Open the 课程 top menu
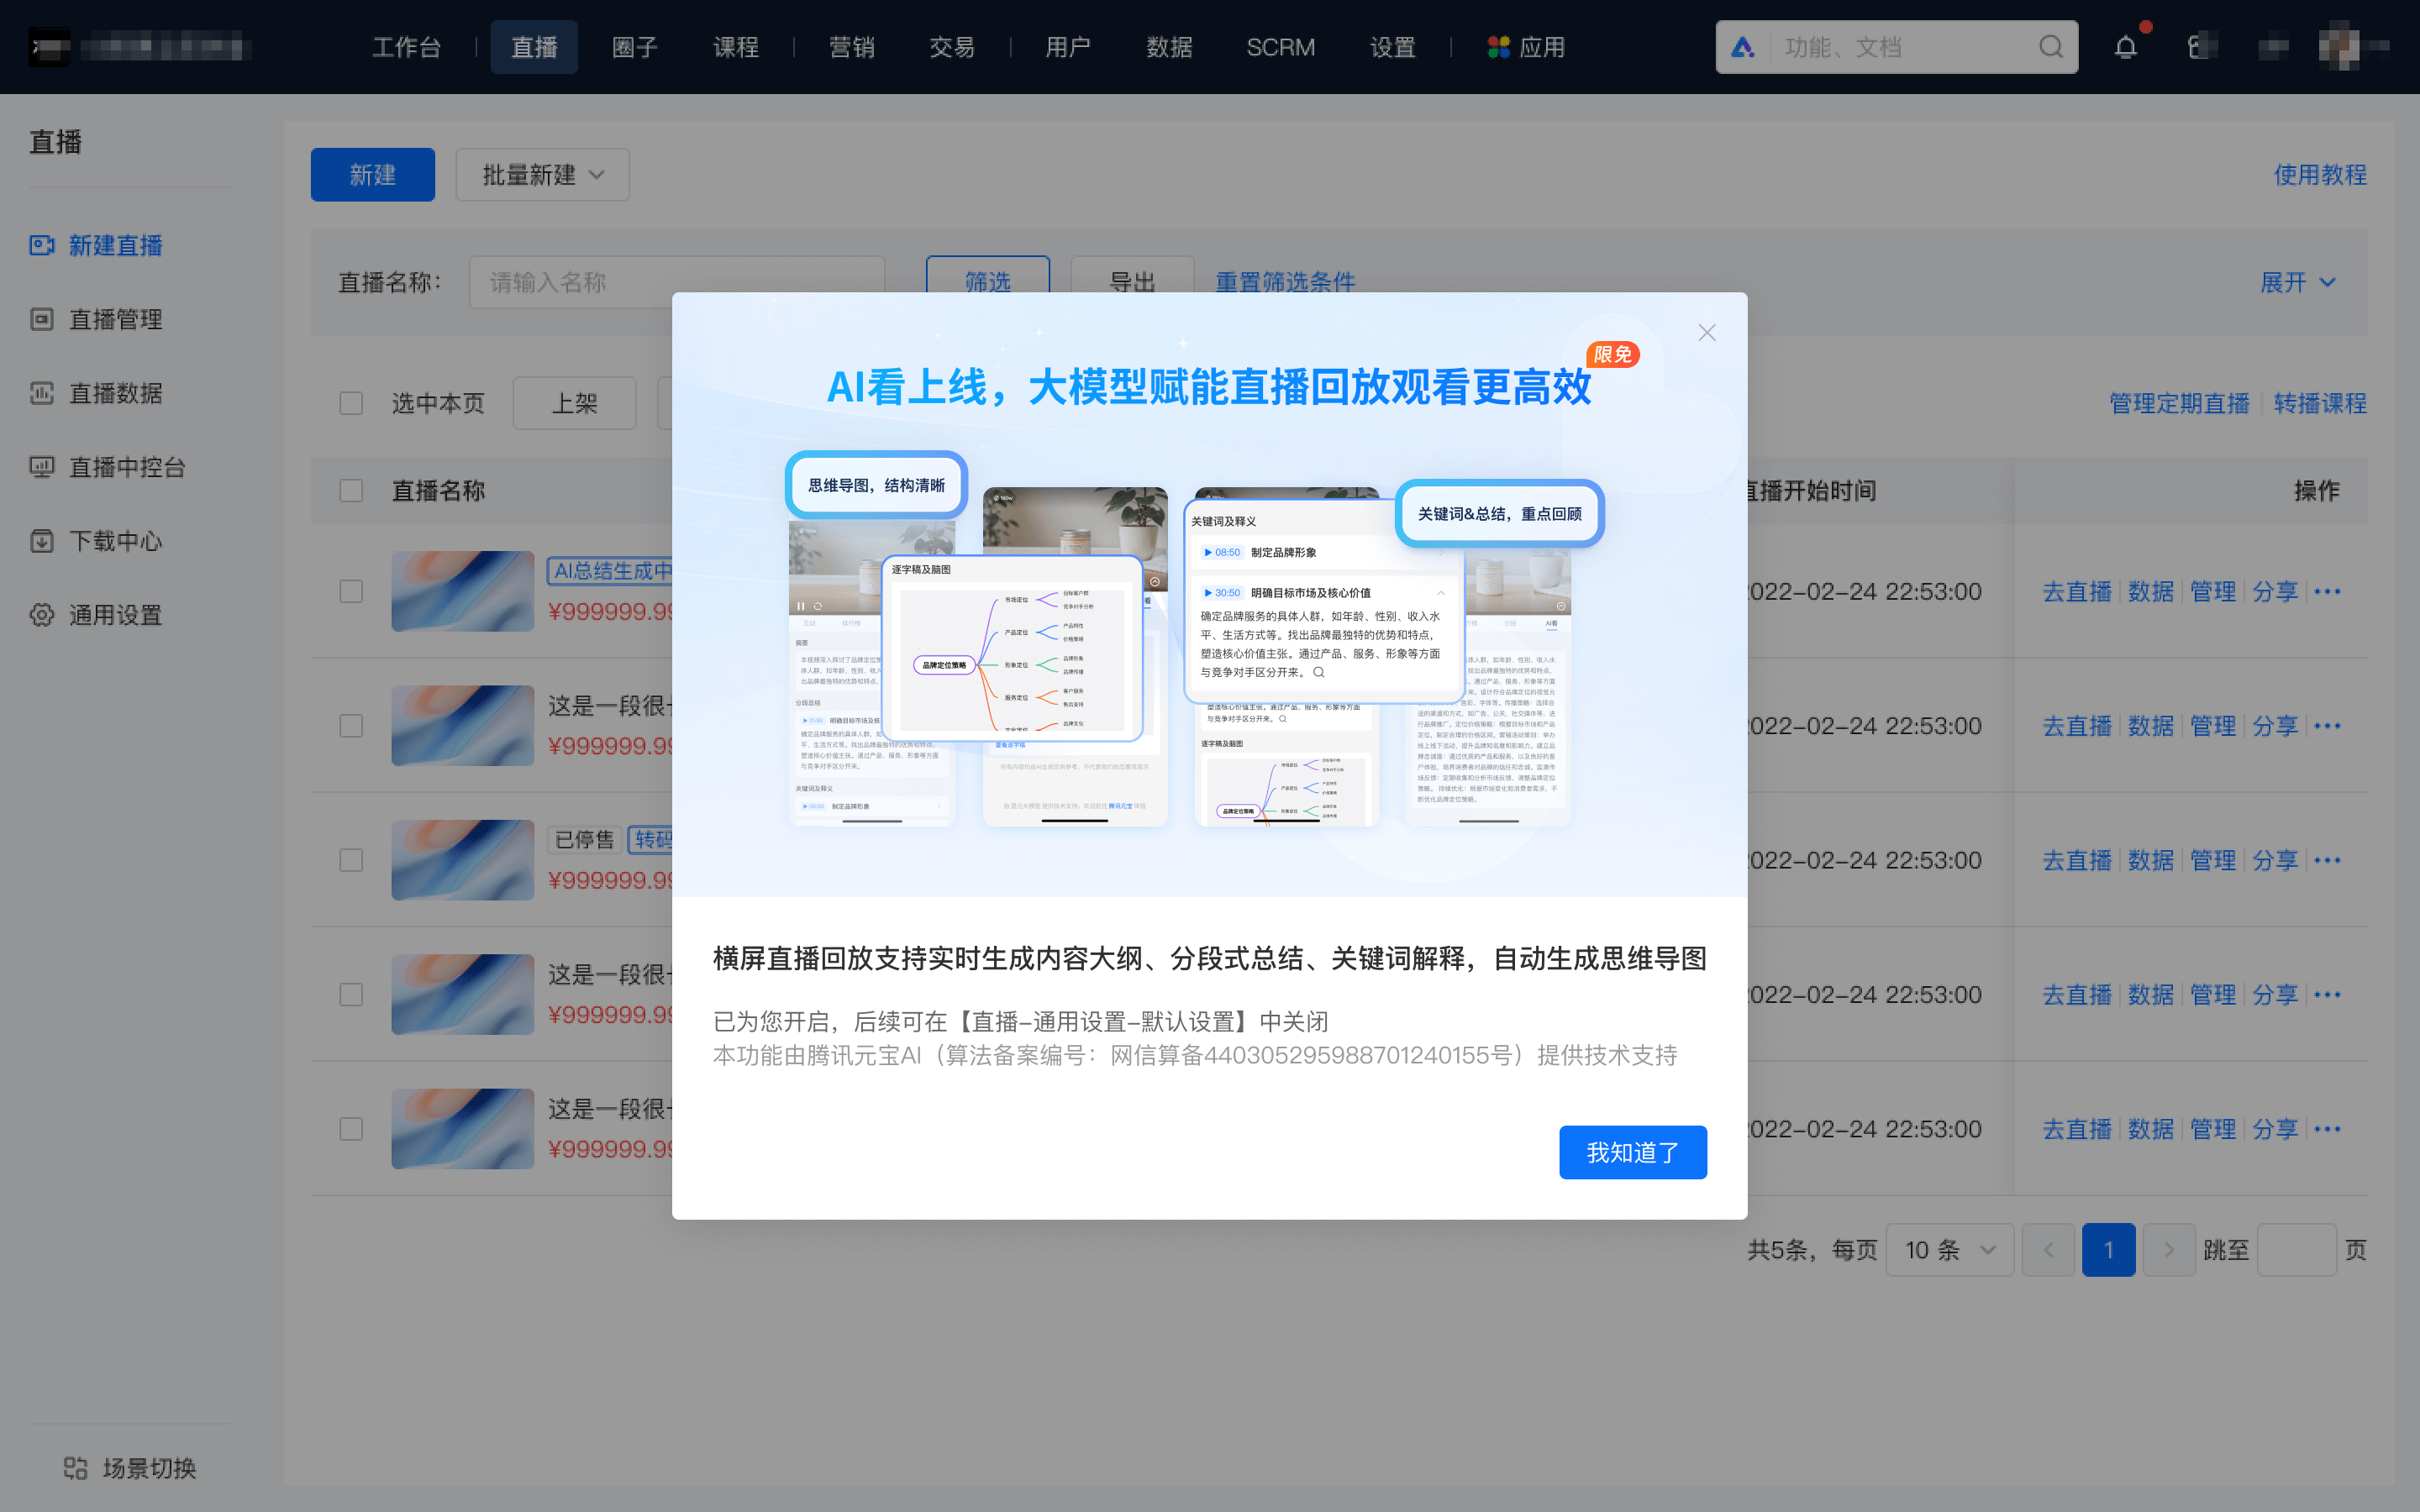Screen dimensions: 2420x1512 (x=736, y=47)
